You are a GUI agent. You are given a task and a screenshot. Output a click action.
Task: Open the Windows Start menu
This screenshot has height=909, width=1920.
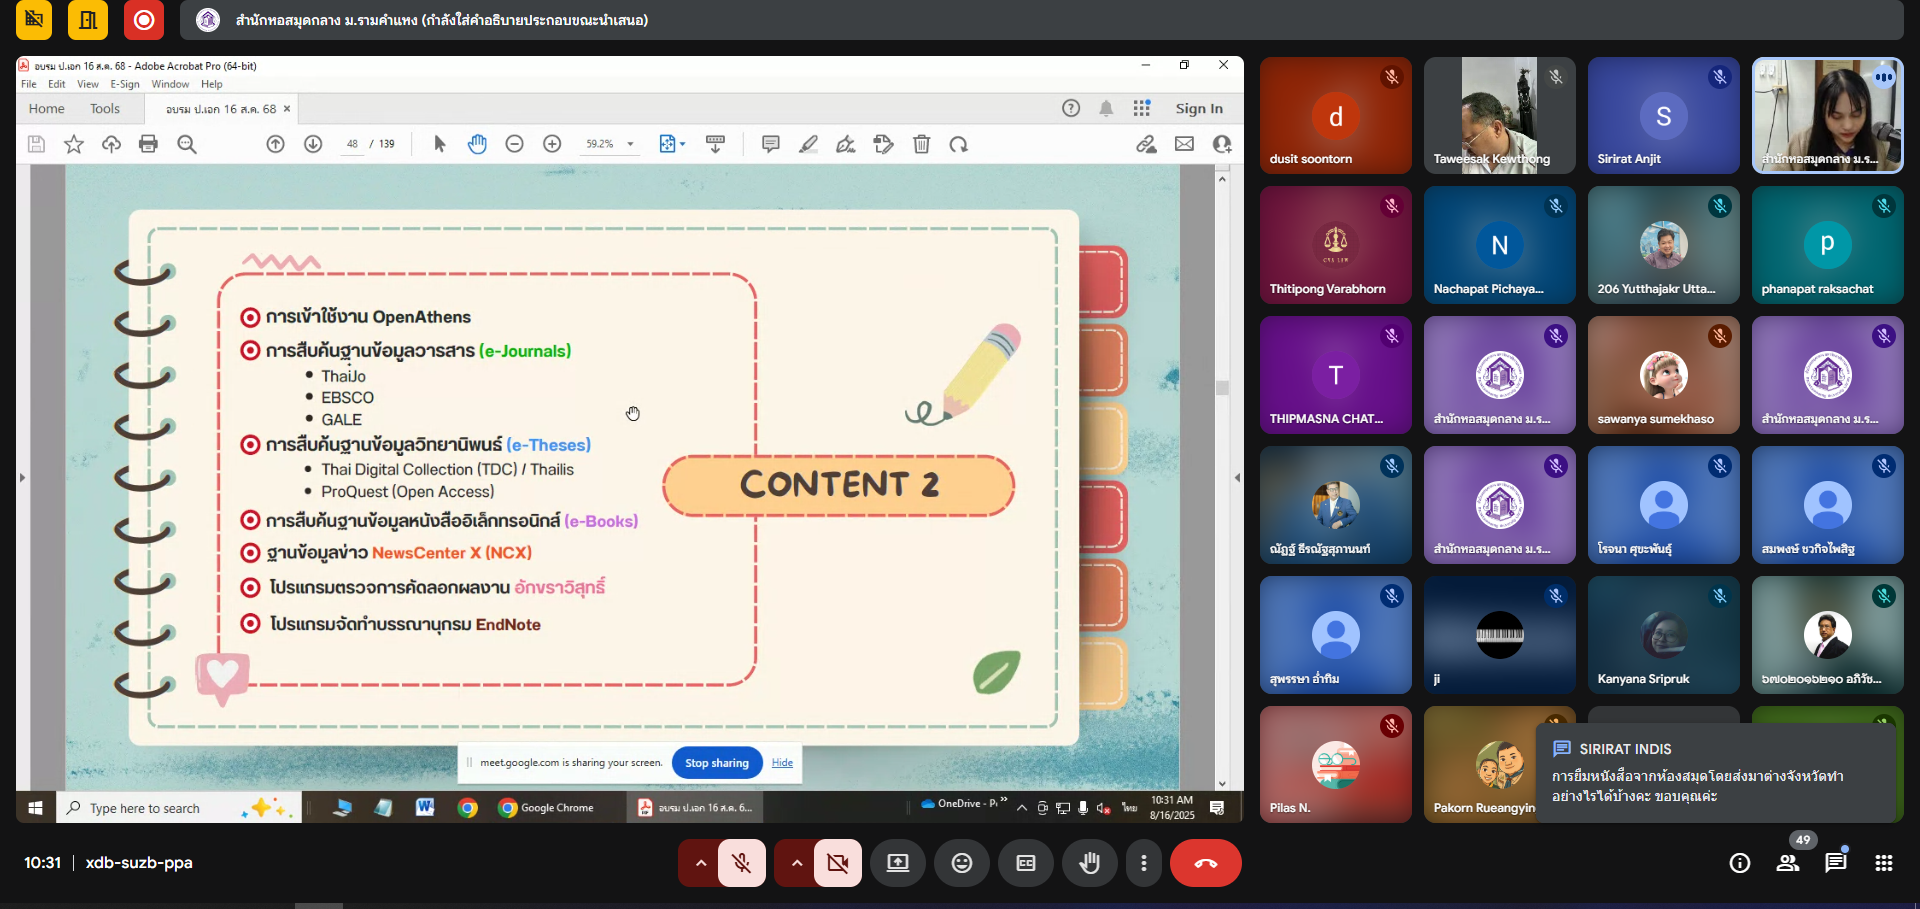35,808
